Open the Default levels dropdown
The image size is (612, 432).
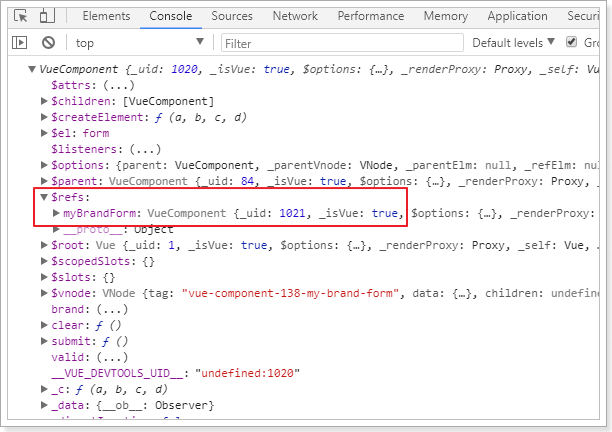513,42
